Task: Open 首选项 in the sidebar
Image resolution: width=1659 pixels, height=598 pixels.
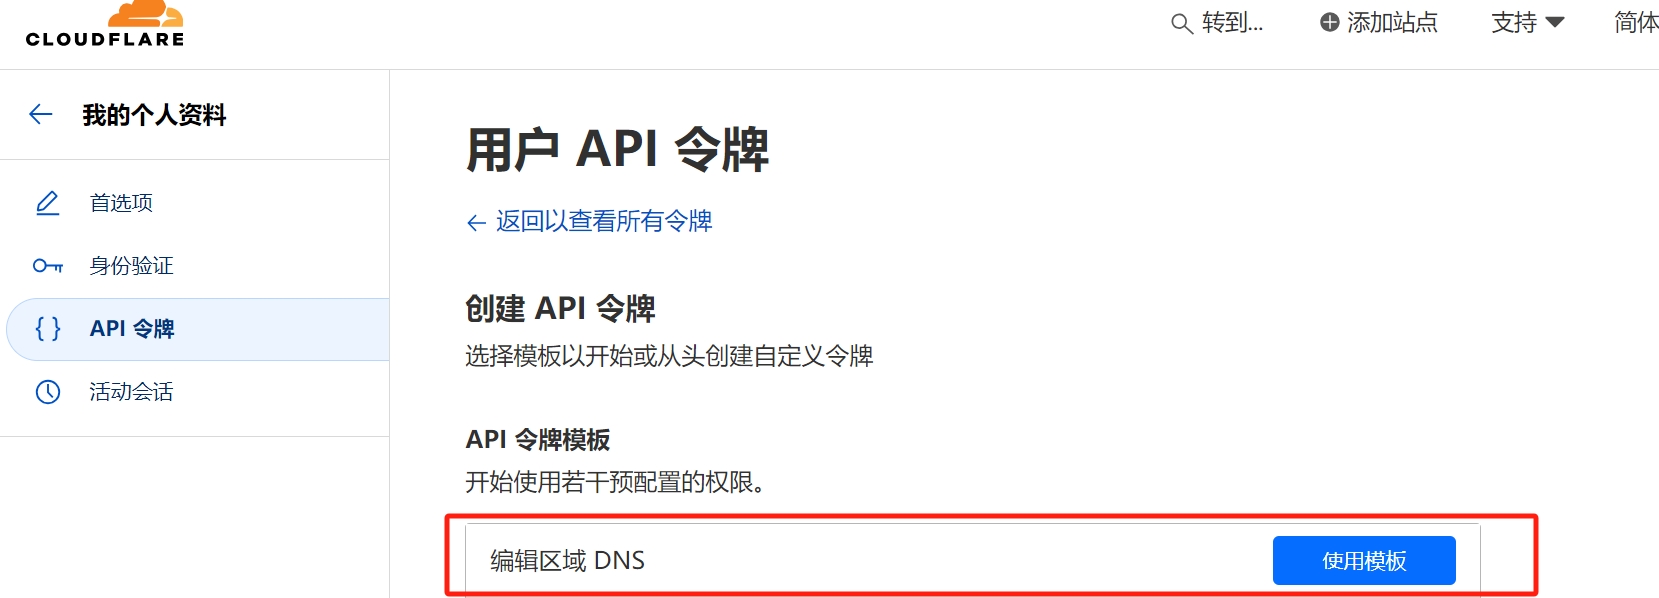Action: [x=121, y=203]
